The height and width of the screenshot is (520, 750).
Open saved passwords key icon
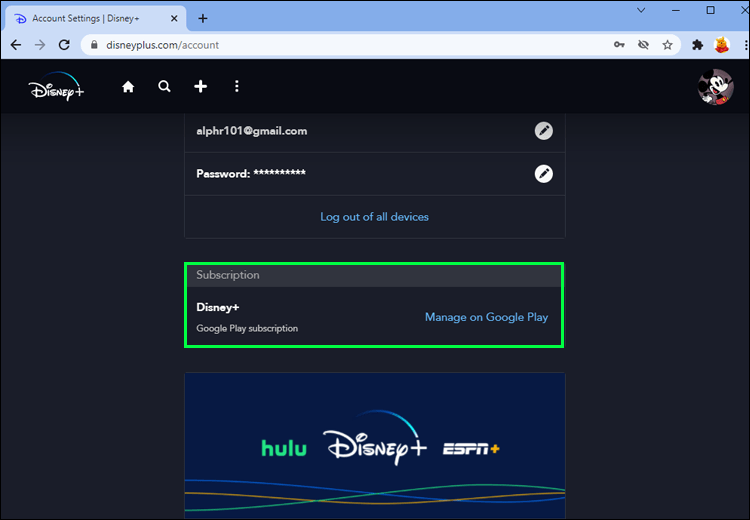point(619,45)
